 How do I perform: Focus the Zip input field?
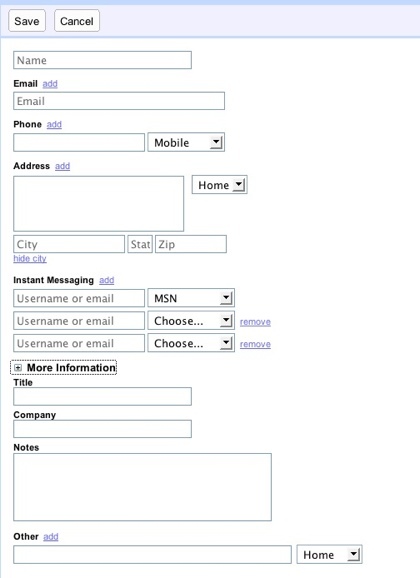(191, 244)
